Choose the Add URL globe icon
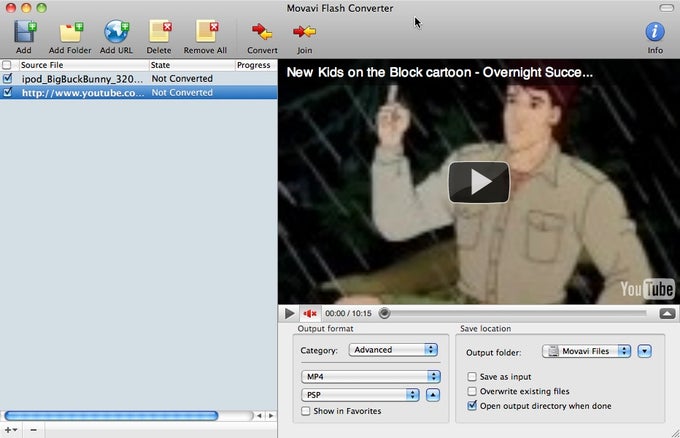 pyautogui.click(x=116, y=32)
